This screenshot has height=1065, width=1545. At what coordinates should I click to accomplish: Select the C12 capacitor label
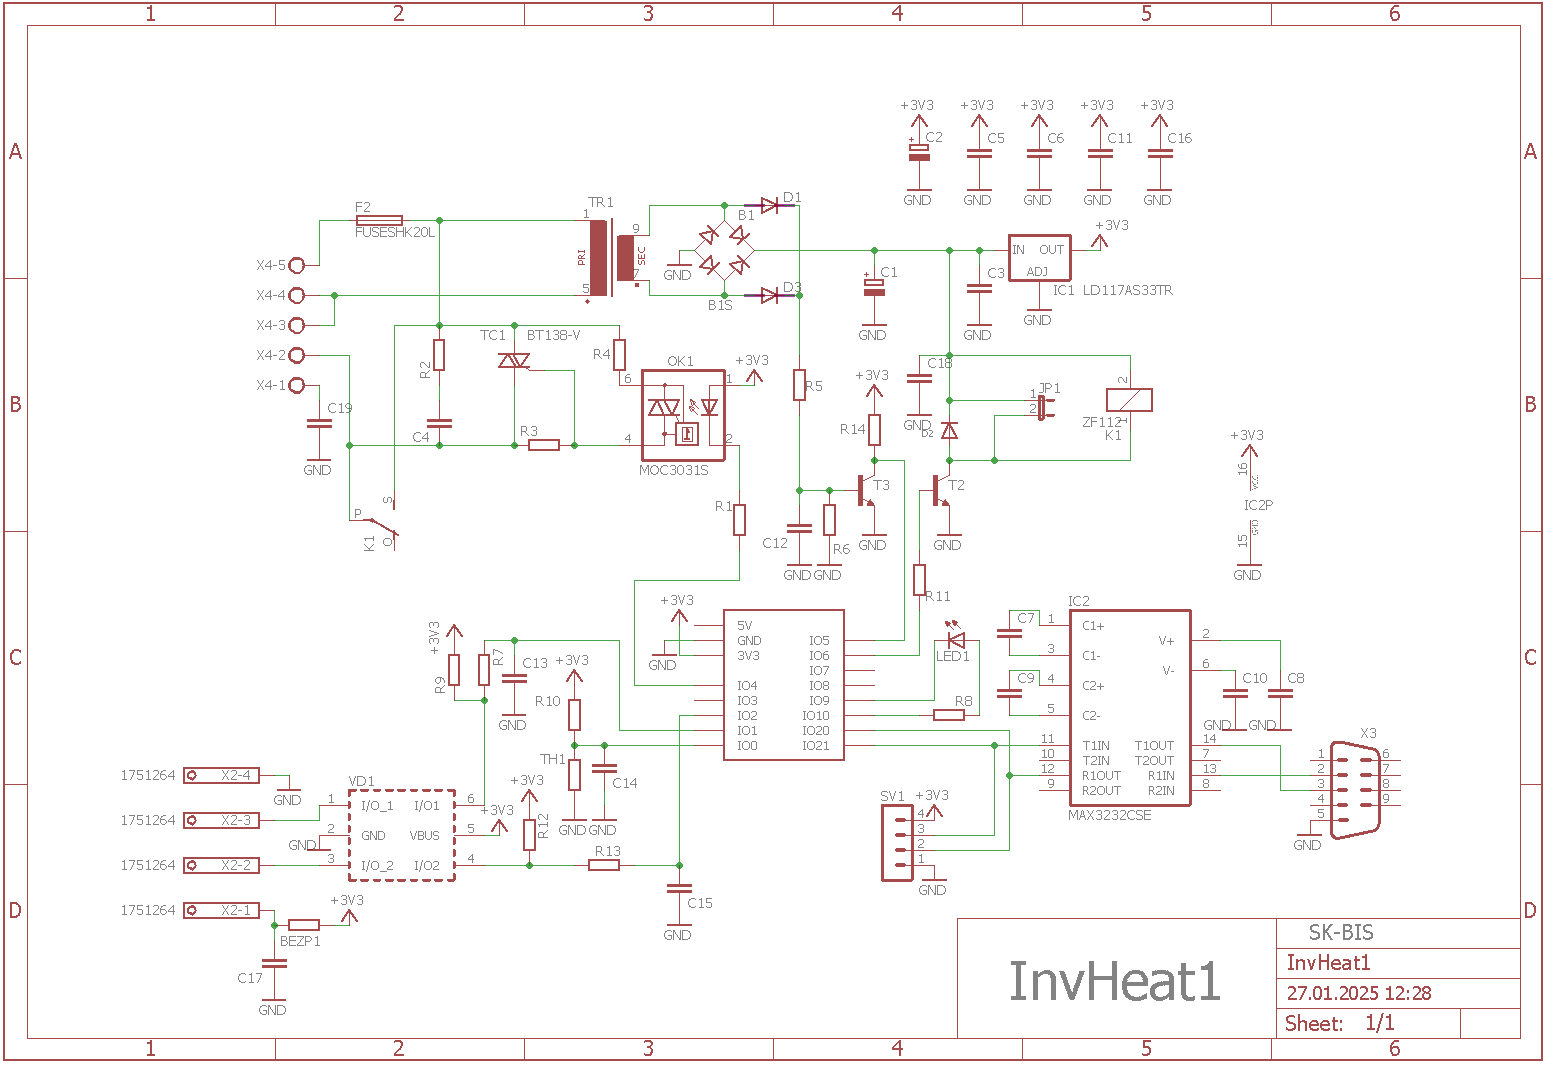[x=775, y=543]
